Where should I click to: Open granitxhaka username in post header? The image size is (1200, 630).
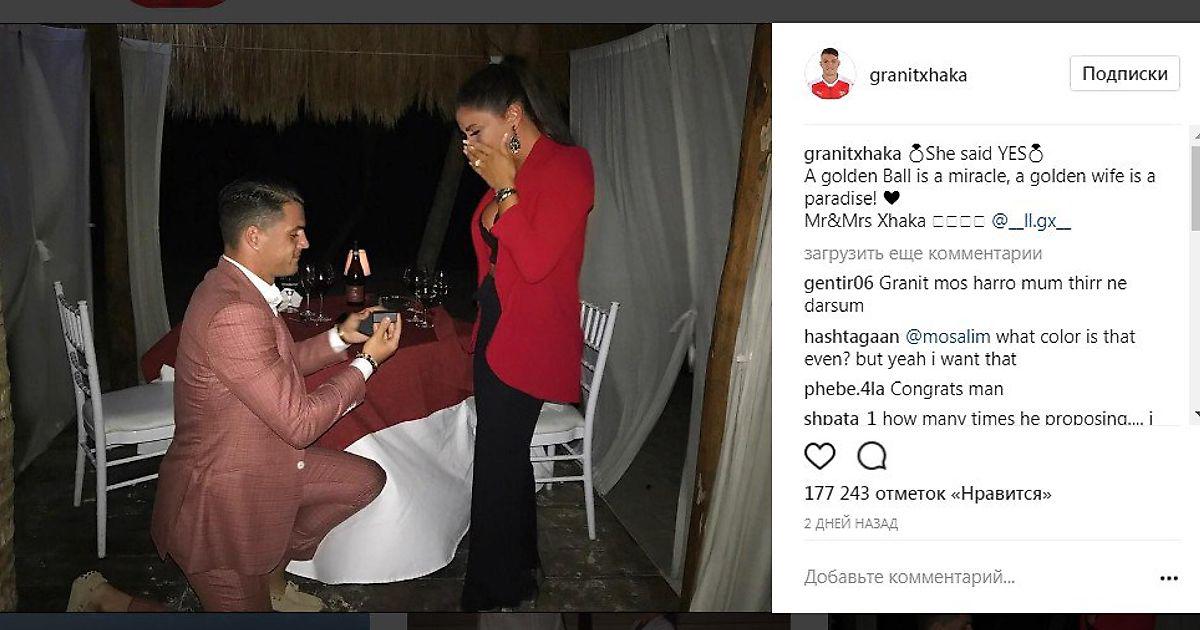[x=918, y=75]
